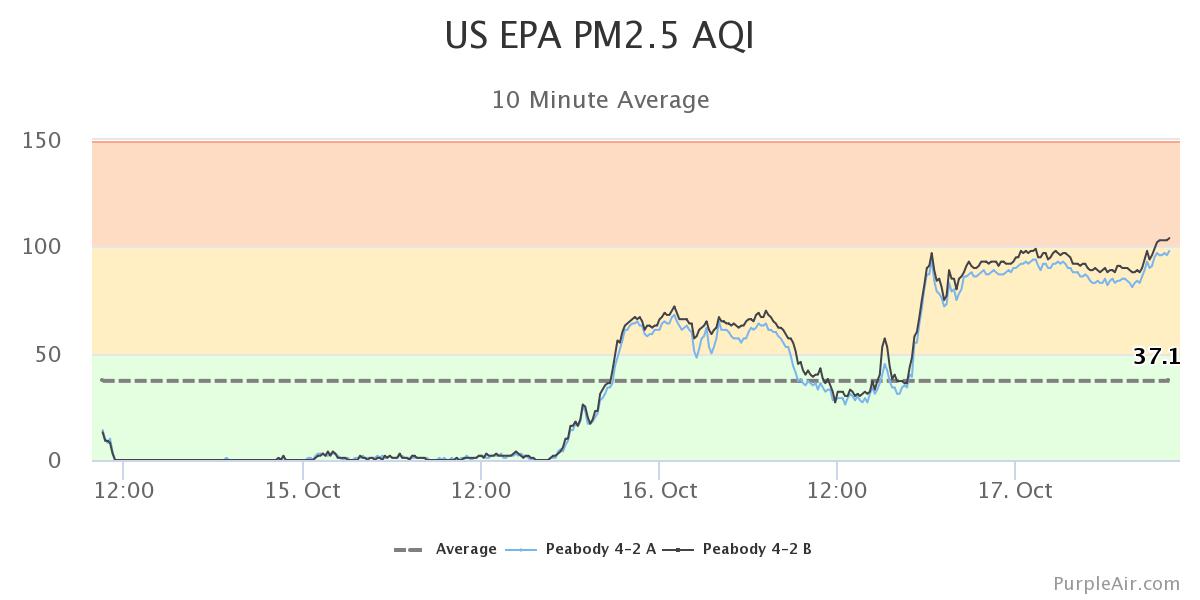
Task: Click the 37.1 average value label
Action: tap(1156, 356)
